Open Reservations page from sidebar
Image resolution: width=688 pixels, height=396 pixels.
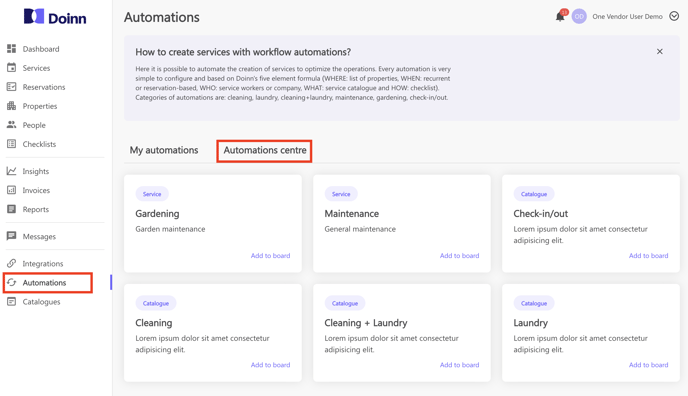click(x=44, y=87)
